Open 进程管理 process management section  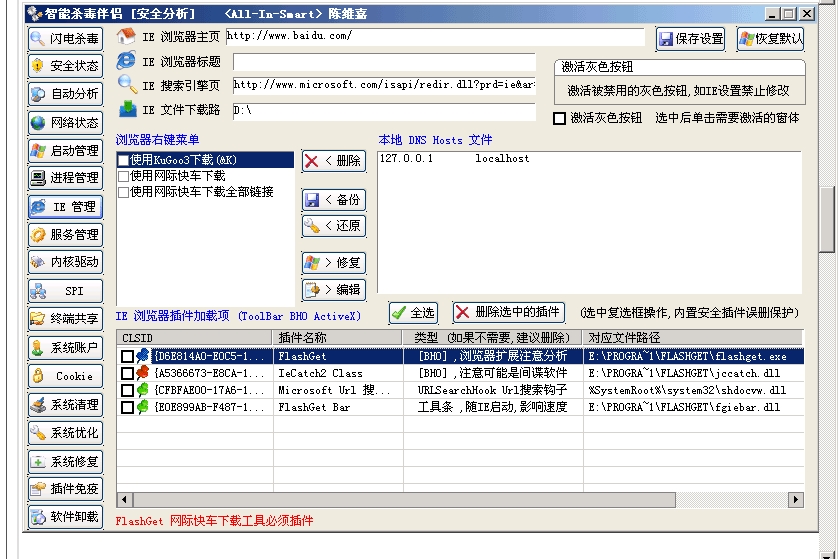pos(65,178)
